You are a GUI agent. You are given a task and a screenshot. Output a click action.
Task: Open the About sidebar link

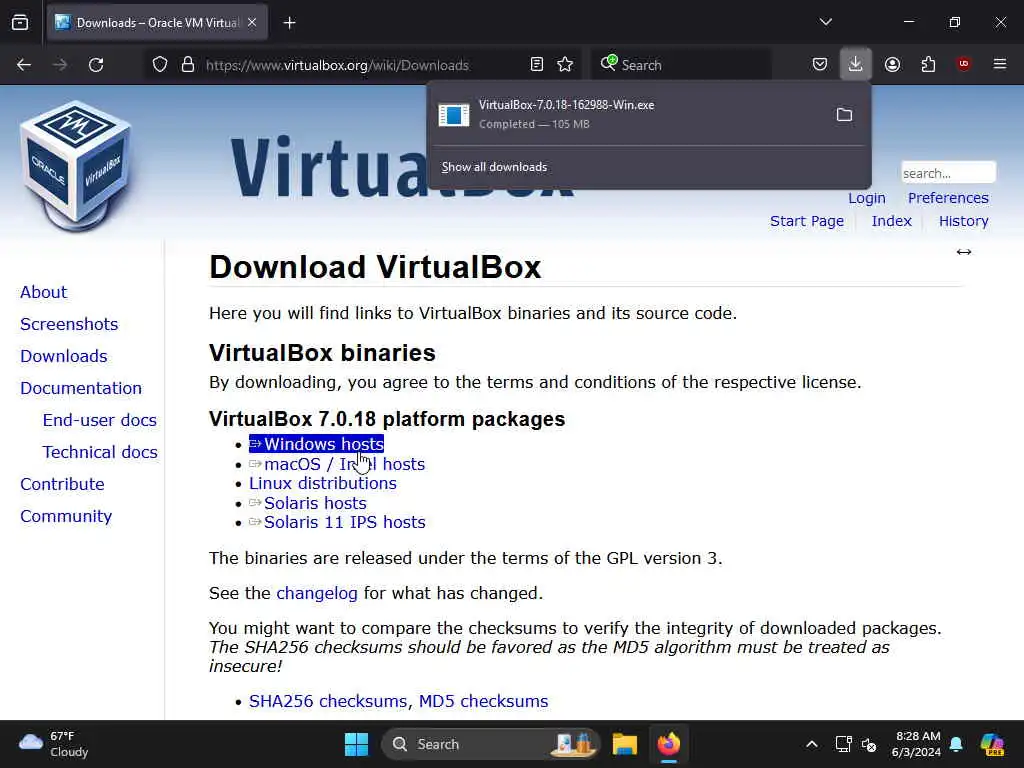click(44, 292)
